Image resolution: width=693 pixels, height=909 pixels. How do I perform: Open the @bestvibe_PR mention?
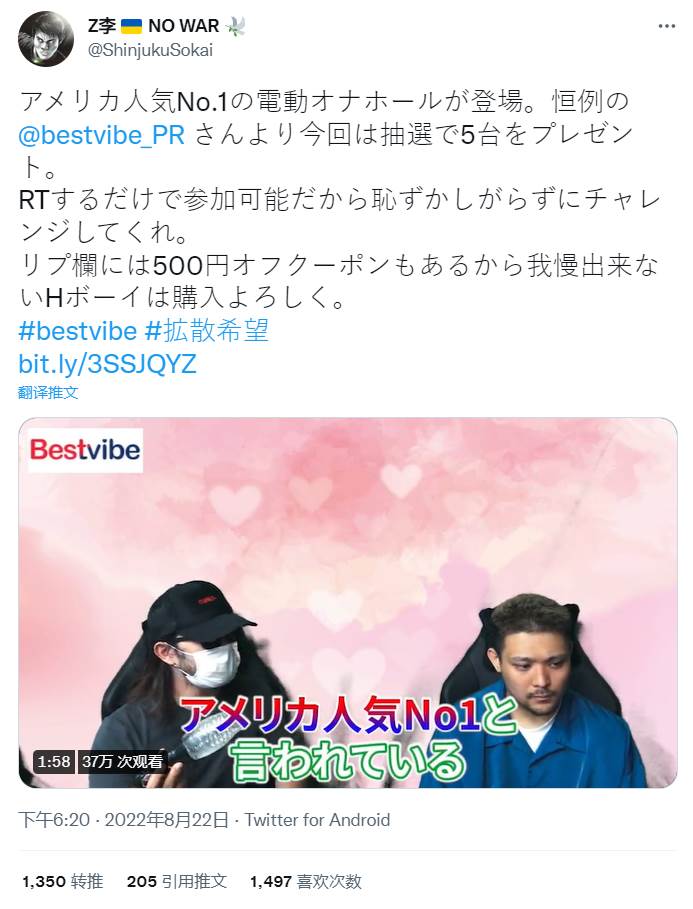101,135
